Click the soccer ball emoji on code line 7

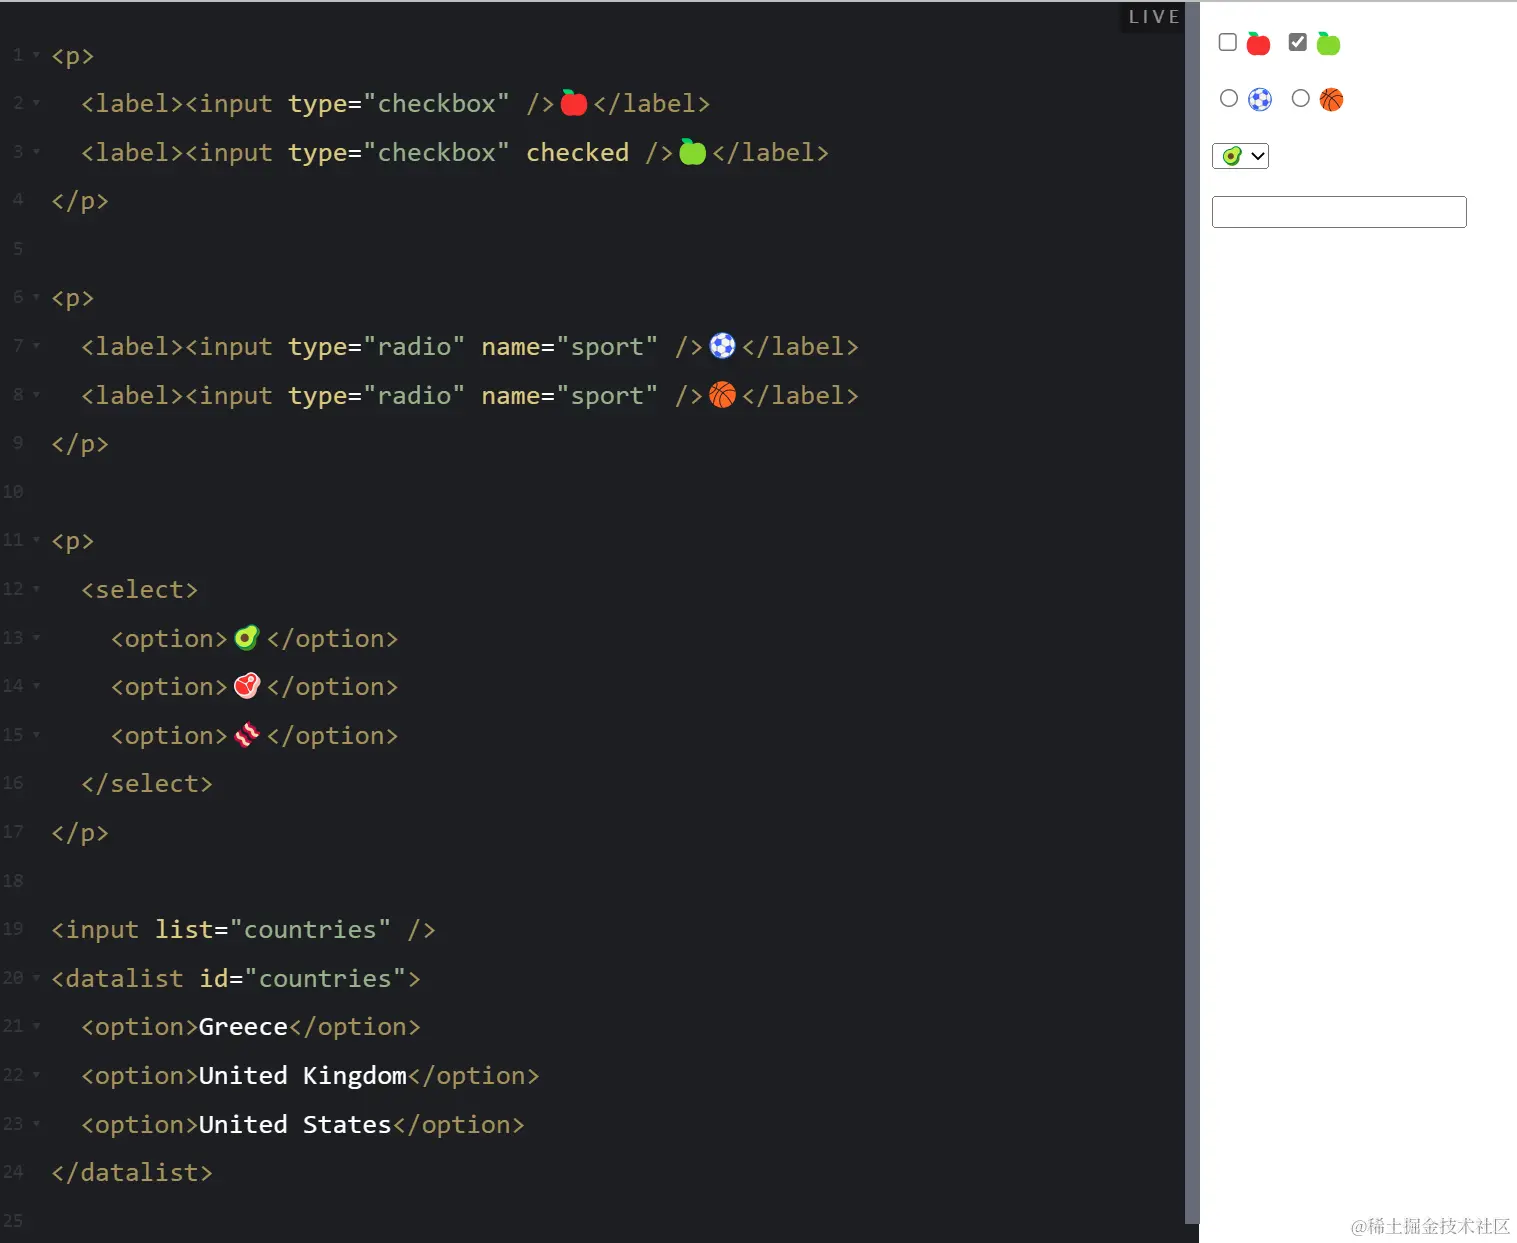click(722, 346)
